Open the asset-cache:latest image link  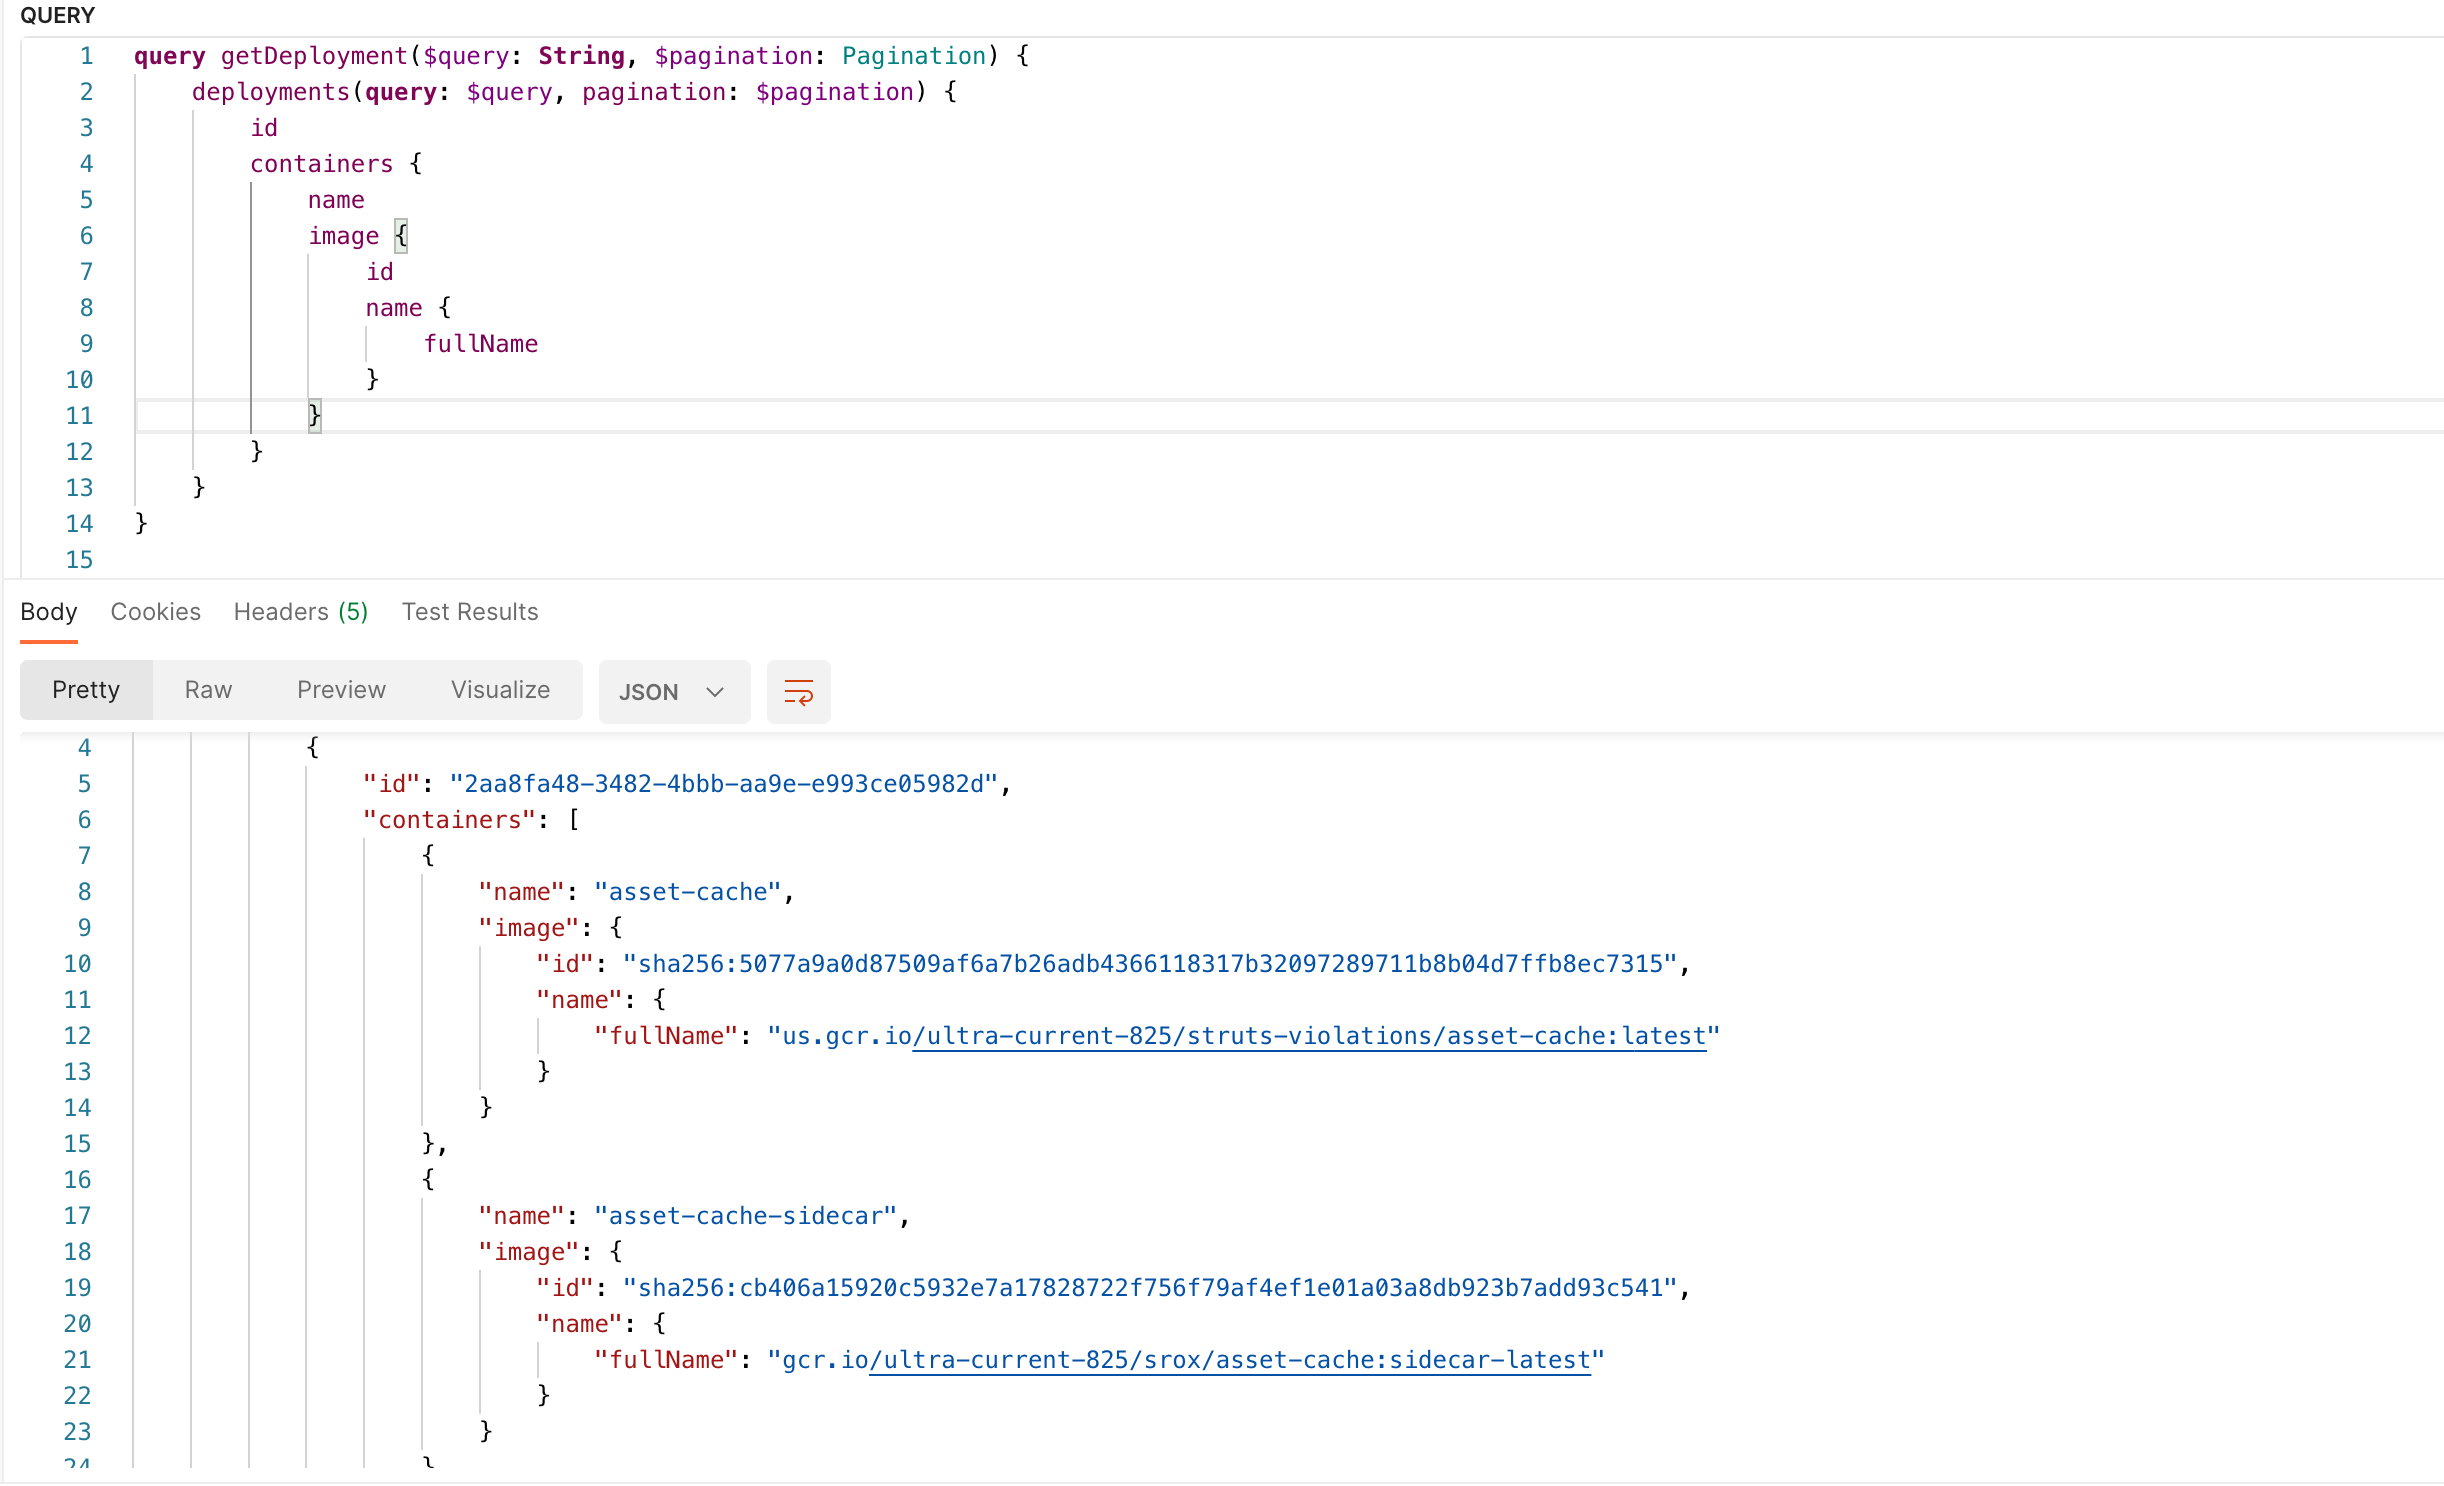click(1308, 1036)
